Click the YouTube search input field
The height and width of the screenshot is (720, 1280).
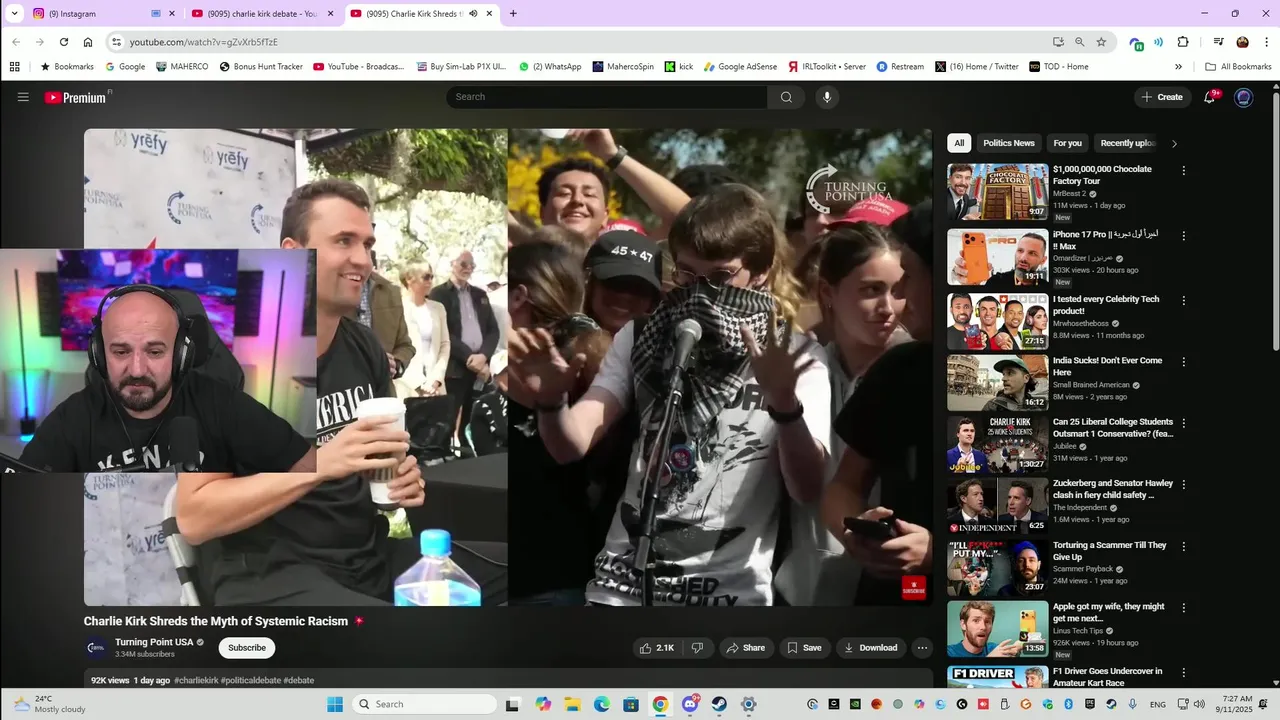tap(607, 97)
